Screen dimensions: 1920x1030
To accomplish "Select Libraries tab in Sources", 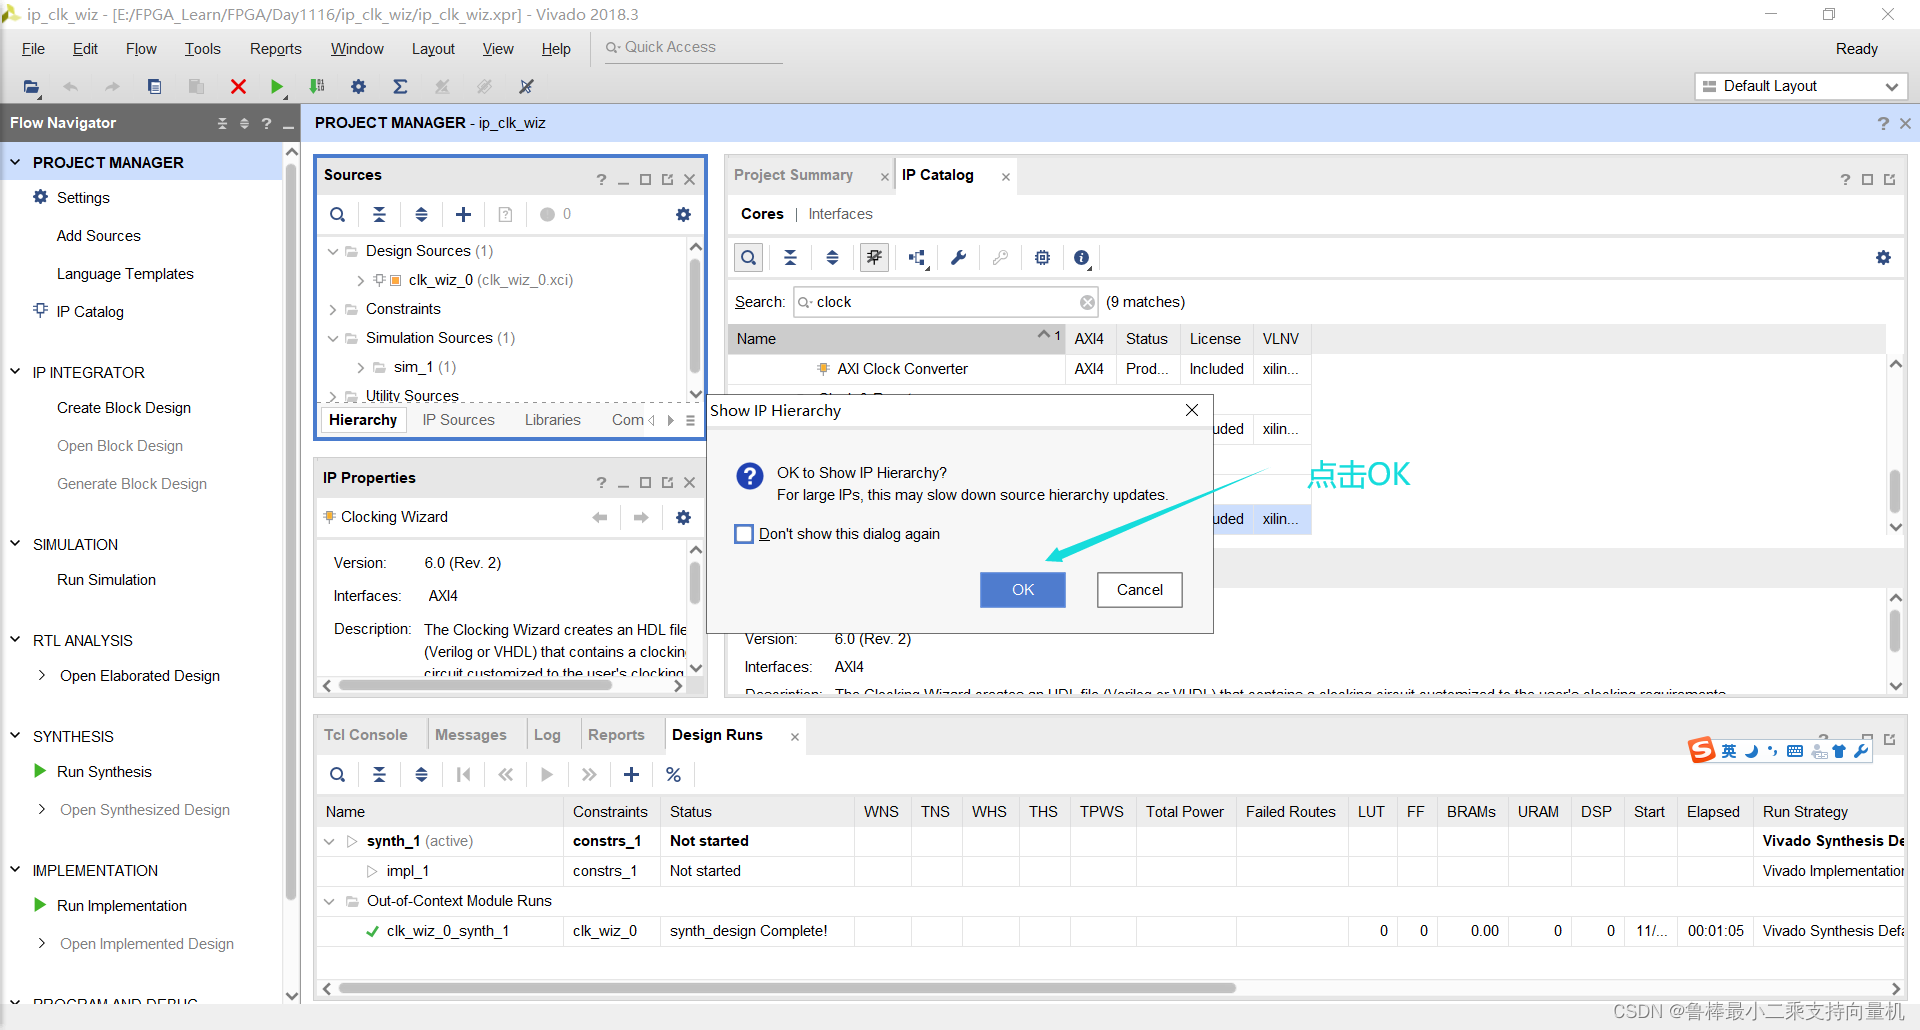I will tap(552, 420).
